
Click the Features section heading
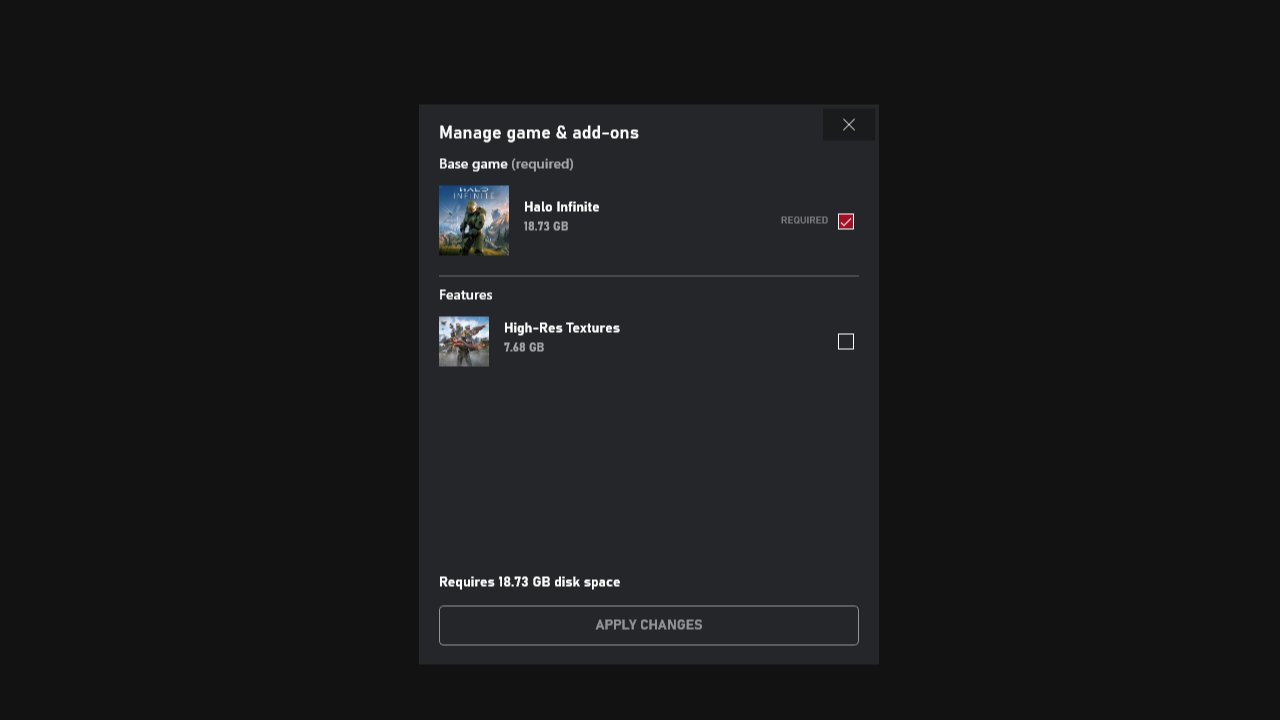[x=466, y=295]
